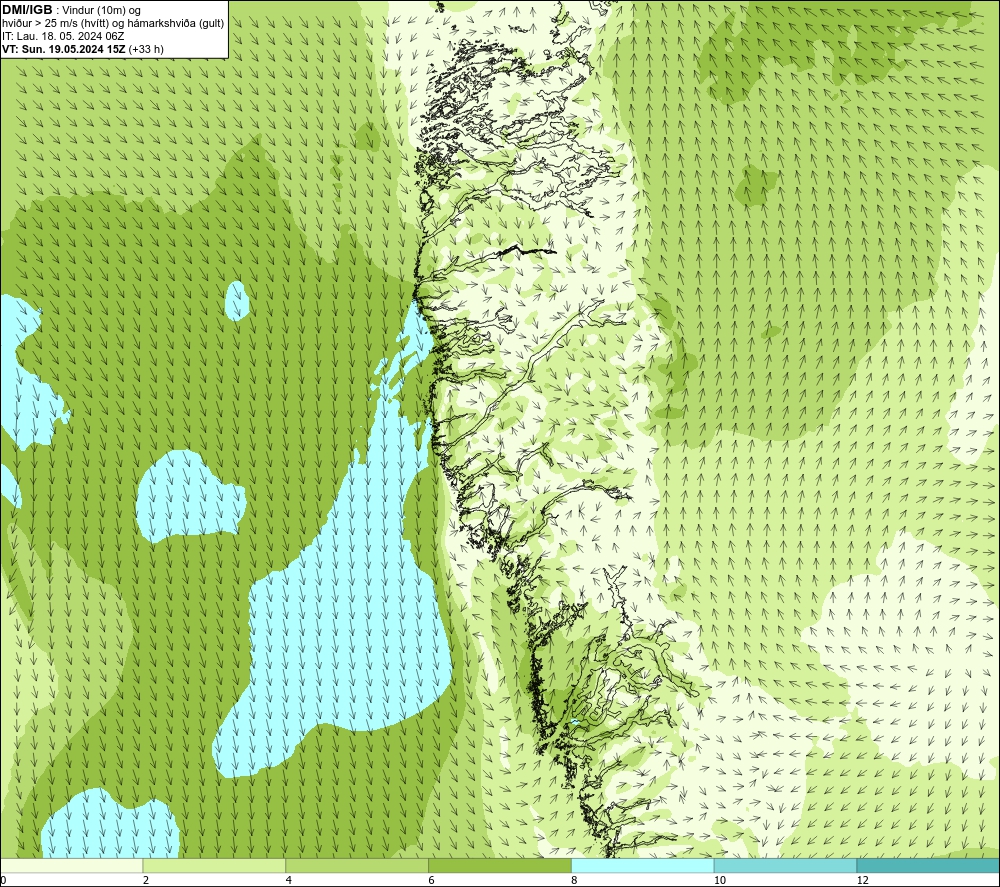Click the '10' label on color scale

(x=720, y=880)
